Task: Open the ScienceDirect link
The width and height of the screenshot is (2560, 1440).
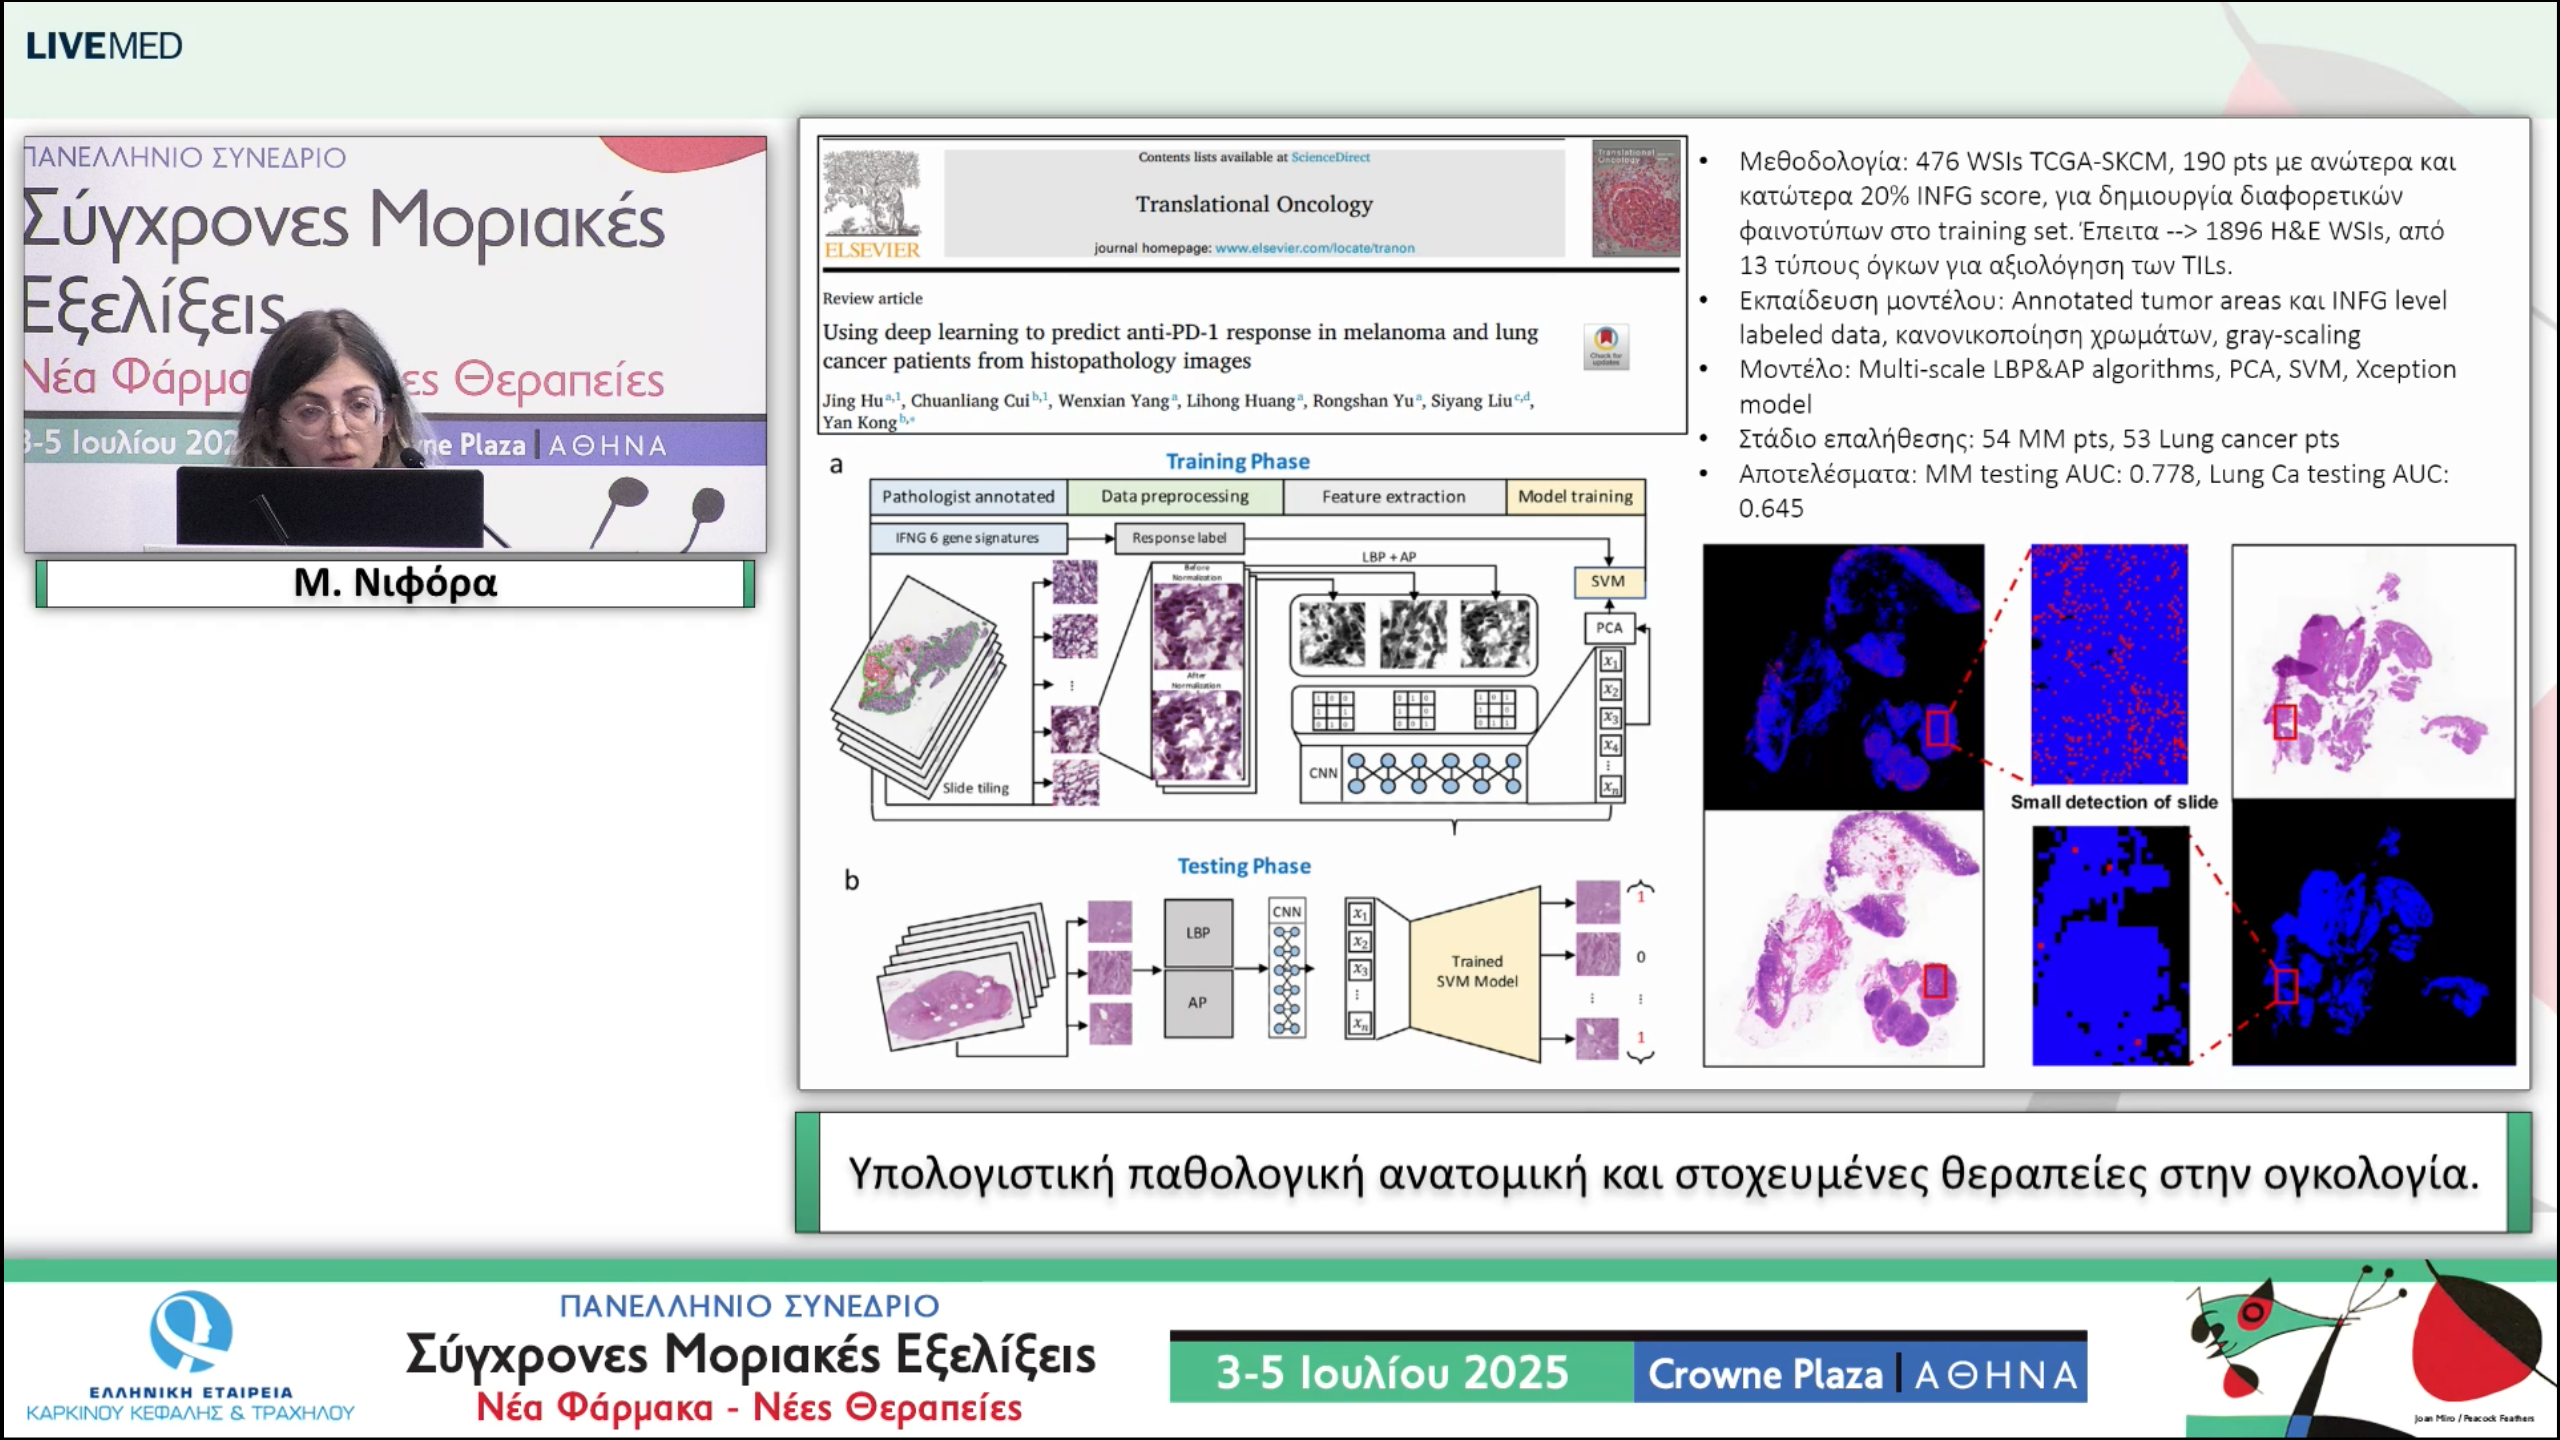Action: point(1330,157)
